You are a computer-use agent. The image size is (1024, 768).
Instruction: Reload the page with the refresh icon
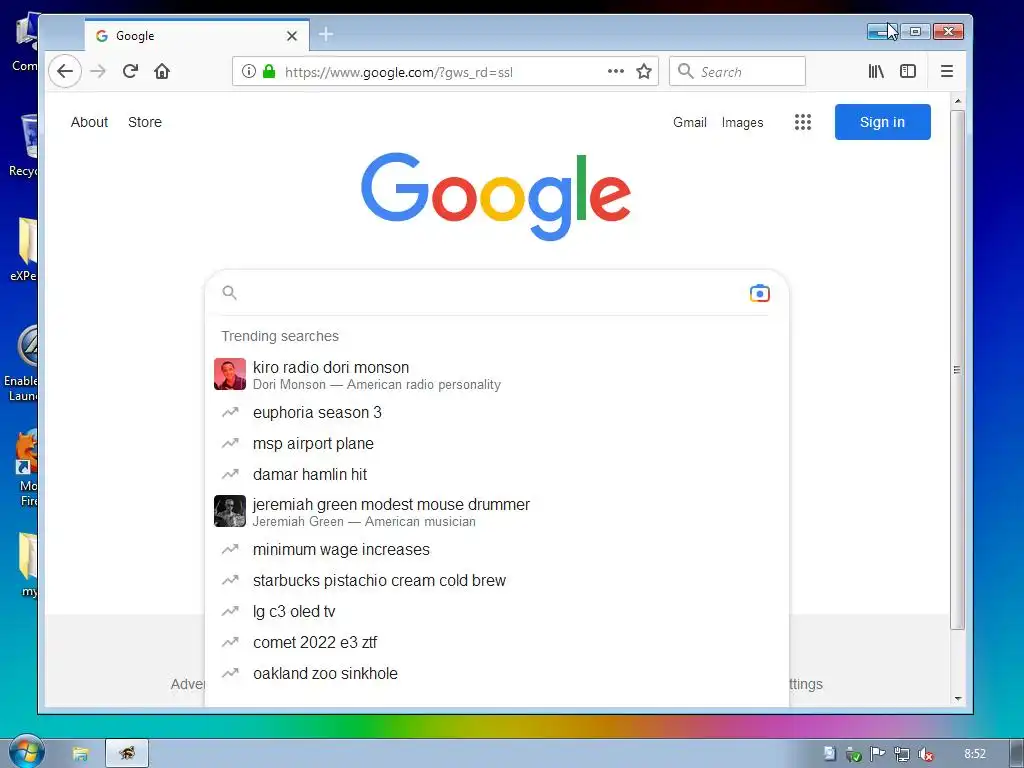[x=130, y=71]
